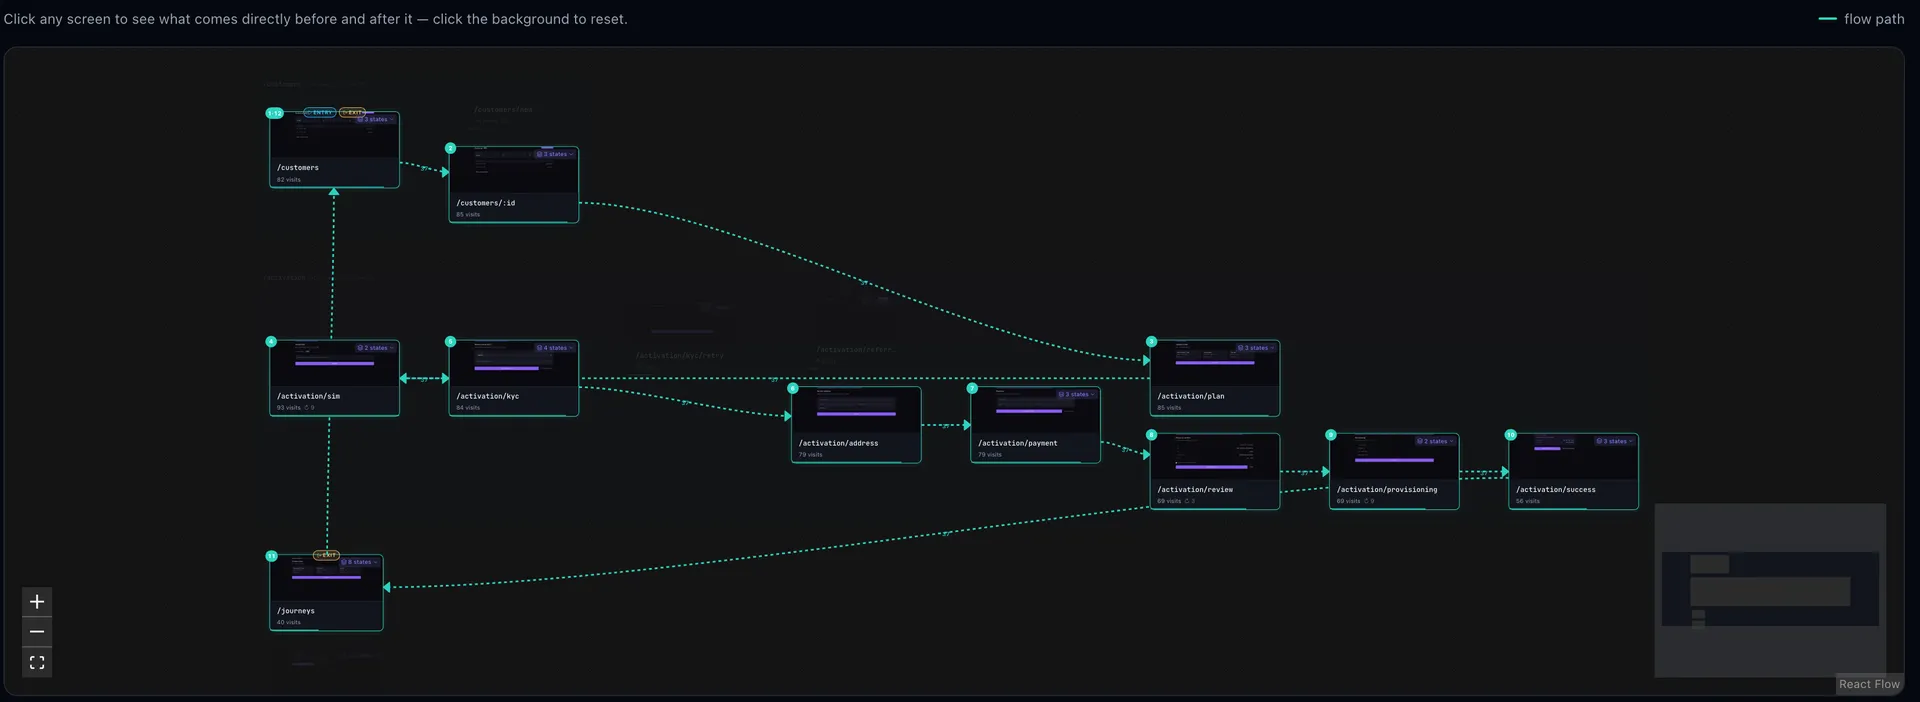
Task: Select the /activation/kyc screen thumbnail
Action: pyautogui.click(x=514, y=364)
